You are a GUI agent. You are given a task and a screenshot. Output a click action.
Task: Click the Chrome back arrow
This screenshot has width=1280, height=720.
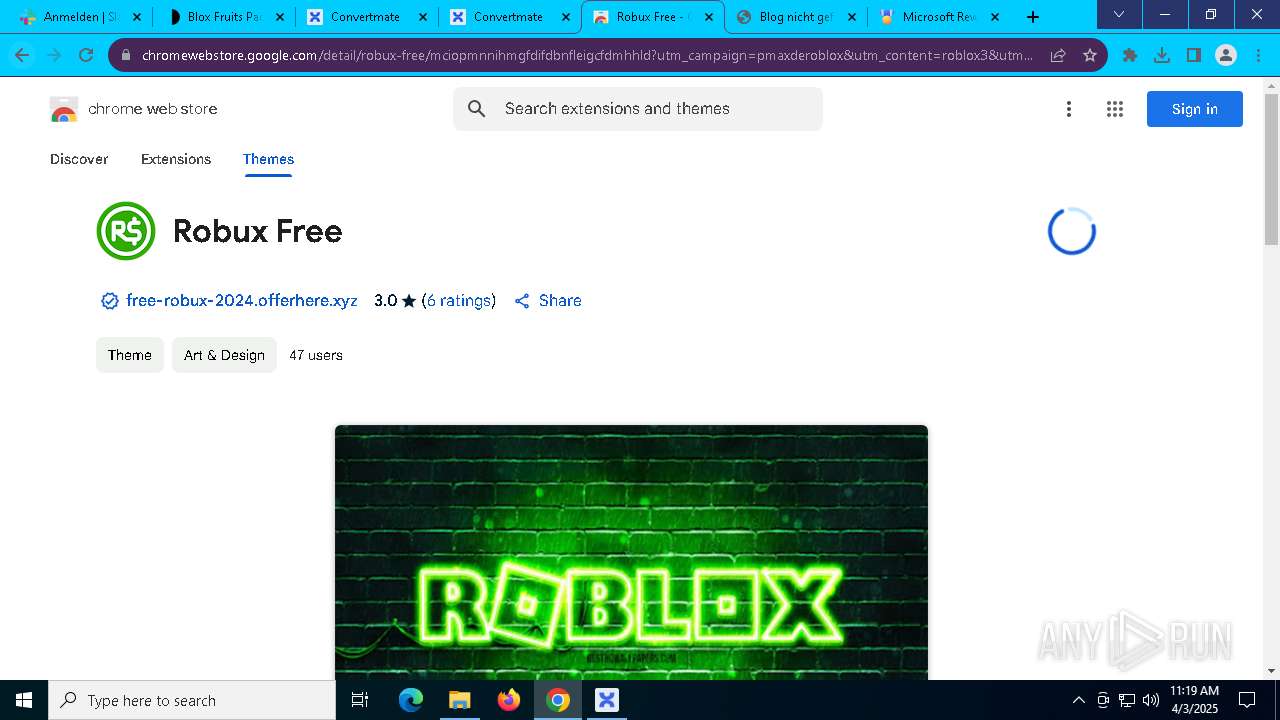point(22,55)
